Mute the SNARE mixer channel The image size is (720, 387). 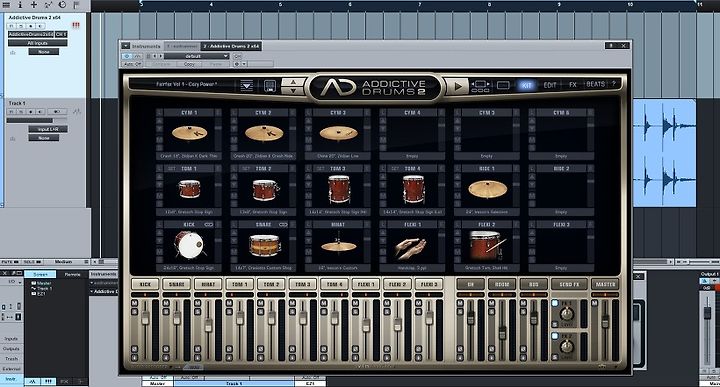coord(166,303)
